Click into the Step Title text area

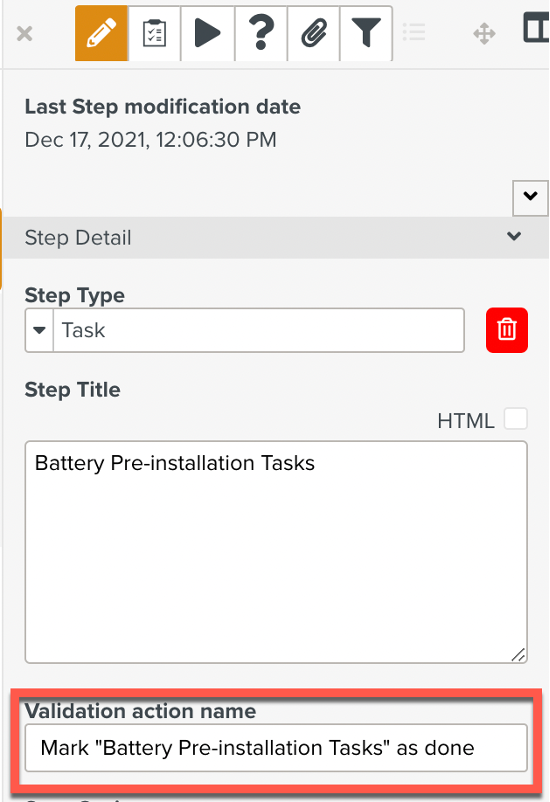point(276,552)
